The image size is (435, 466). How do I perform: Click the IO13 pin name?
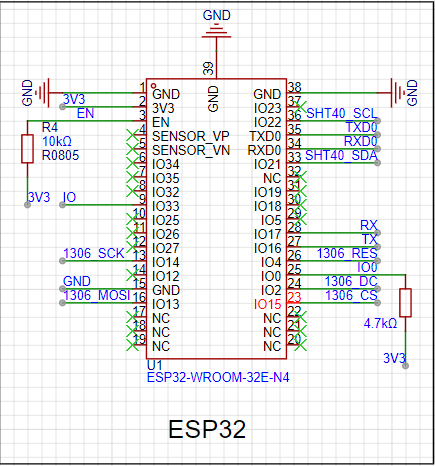pos(166,304)
